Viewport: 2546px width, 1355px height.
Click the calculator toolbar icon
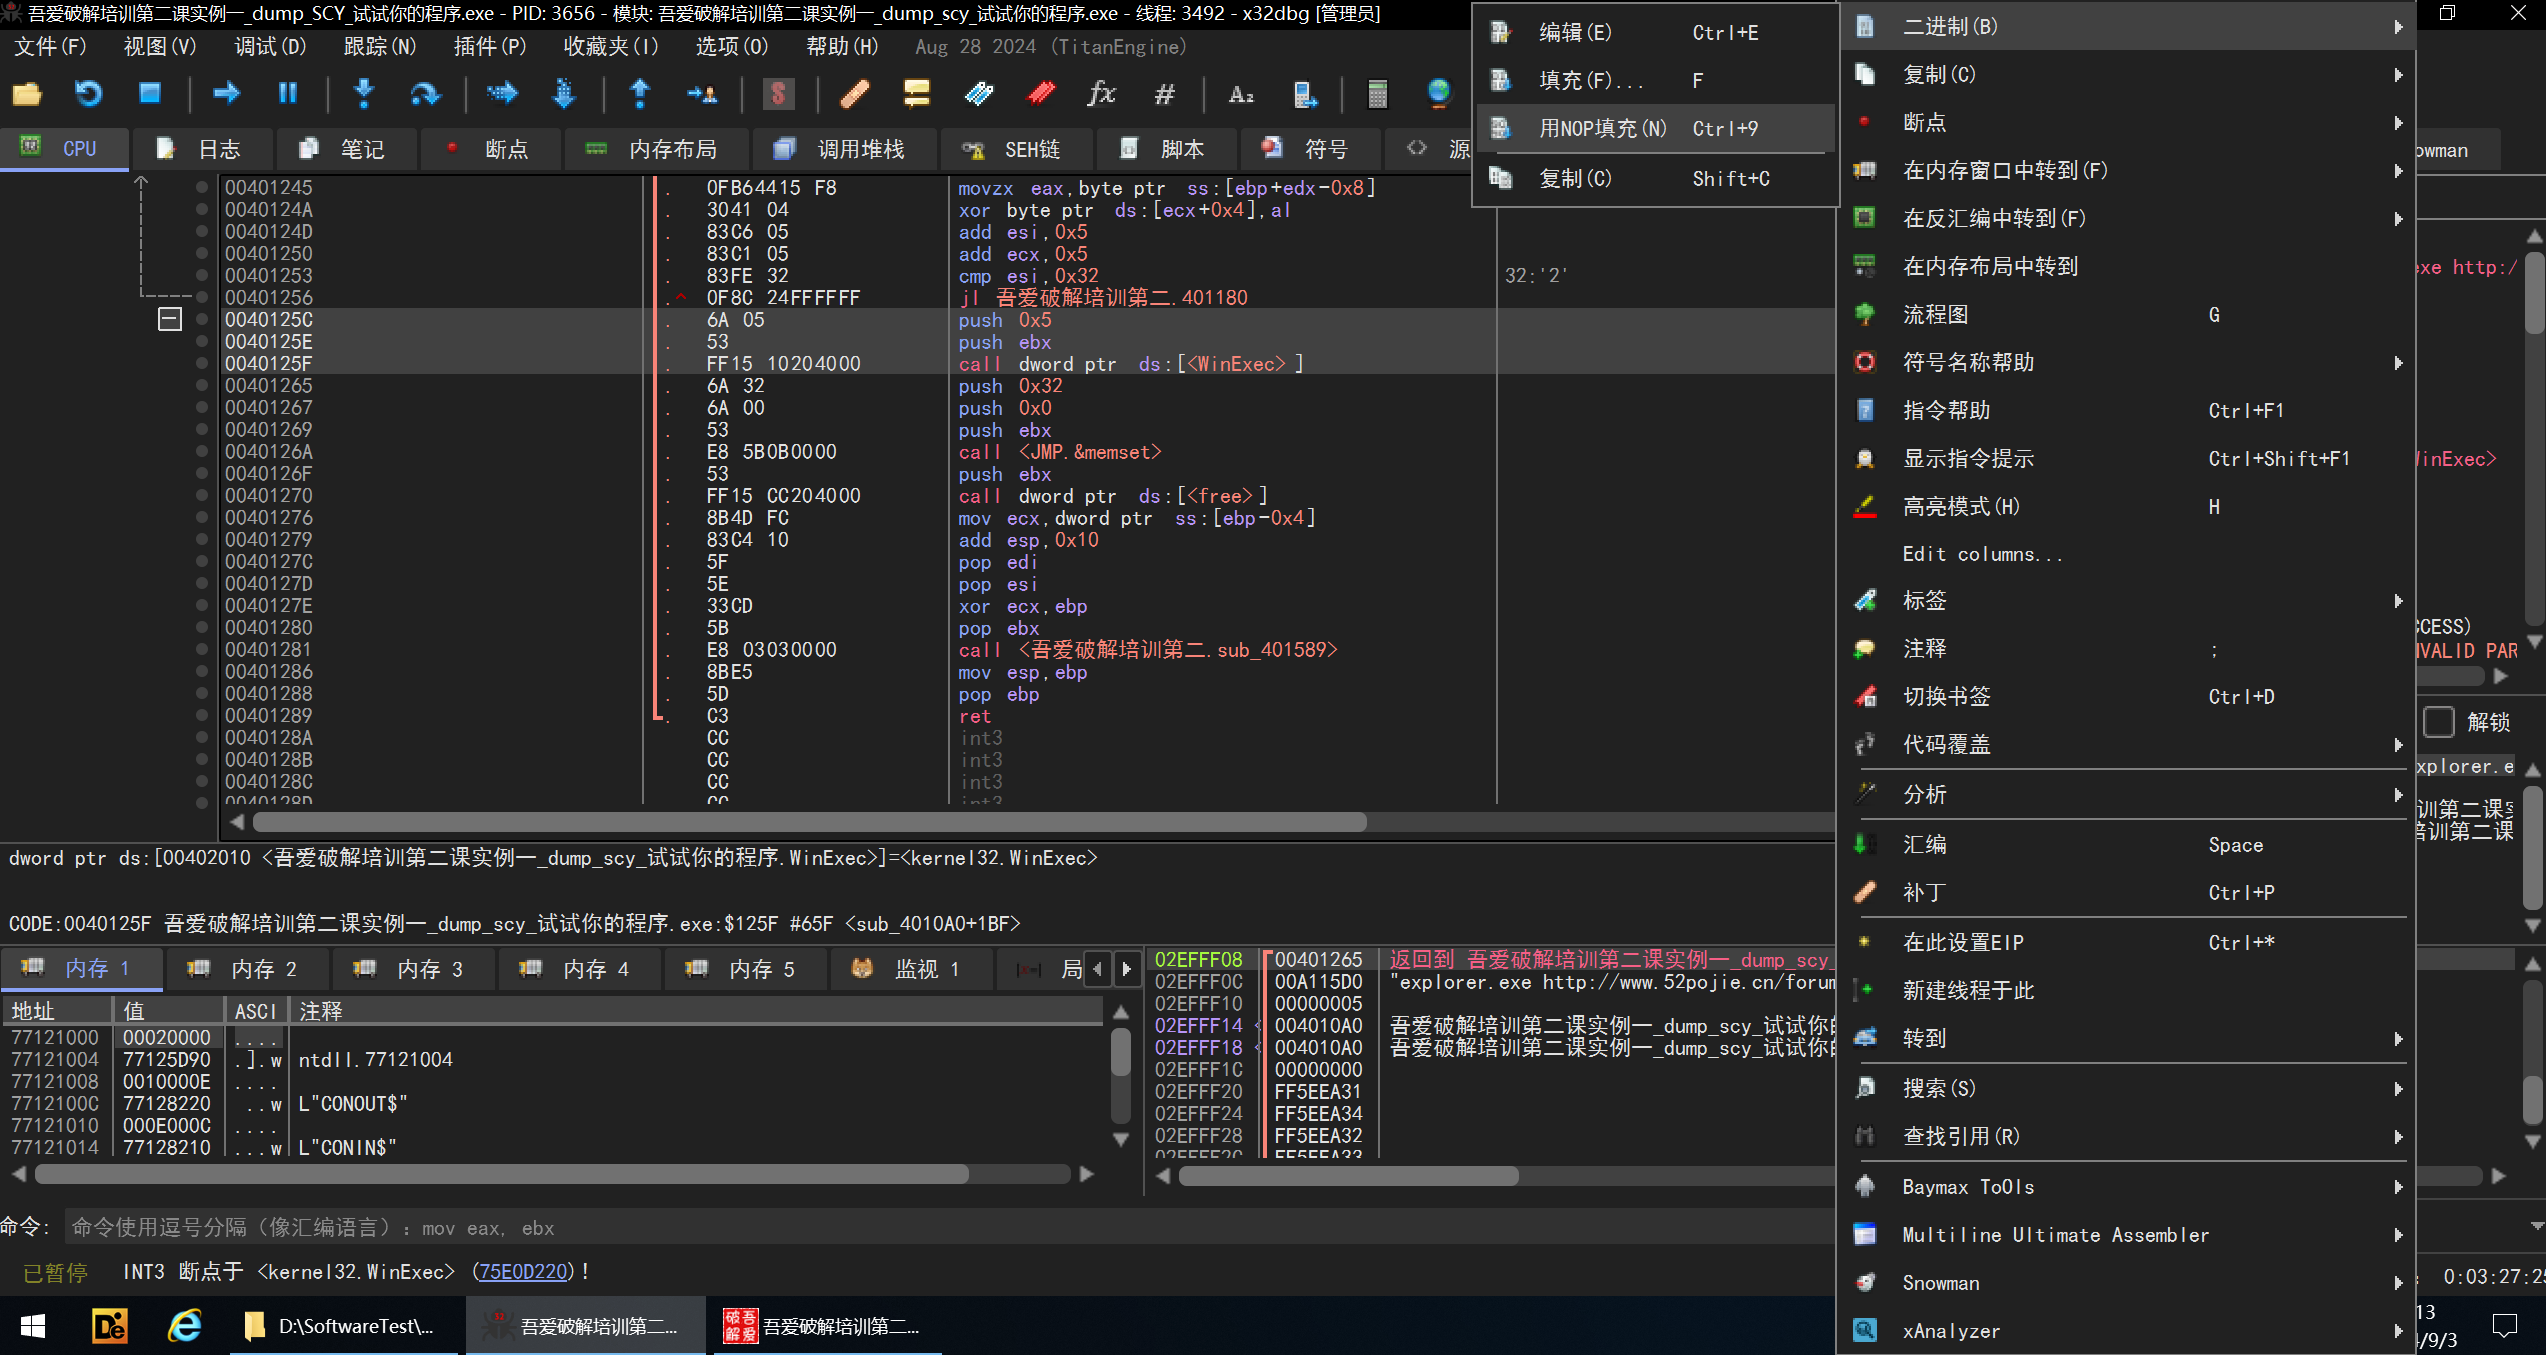coord(1377,94)
